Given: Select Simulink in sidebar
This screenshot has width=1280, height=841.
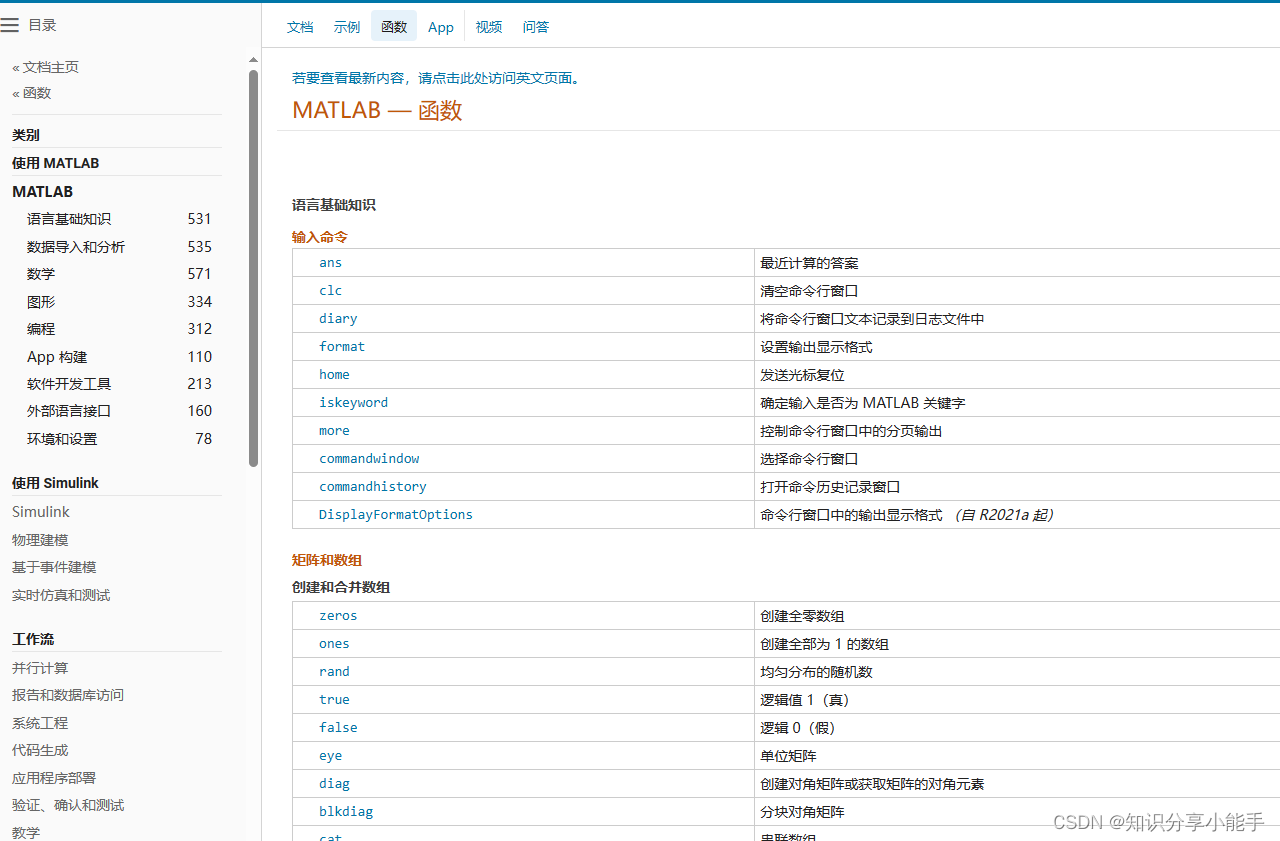Looking at the screenshot, I should (41, 511).
